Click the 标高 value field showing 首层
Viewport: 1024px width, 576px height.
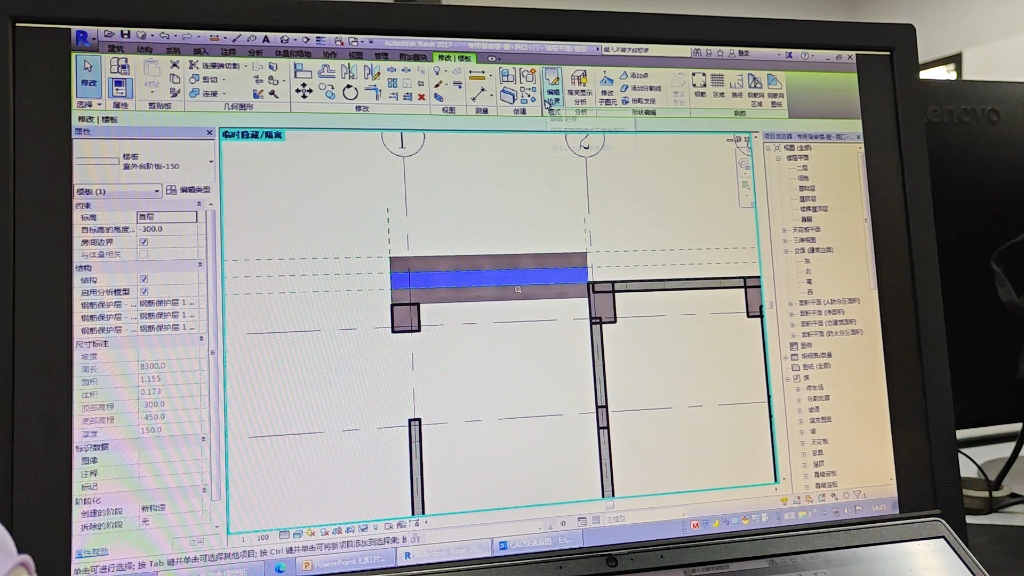pos(167,216)
